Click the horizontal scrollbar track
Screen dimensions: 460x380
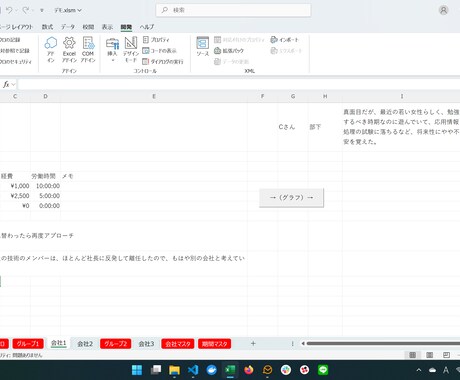[383, 343]
